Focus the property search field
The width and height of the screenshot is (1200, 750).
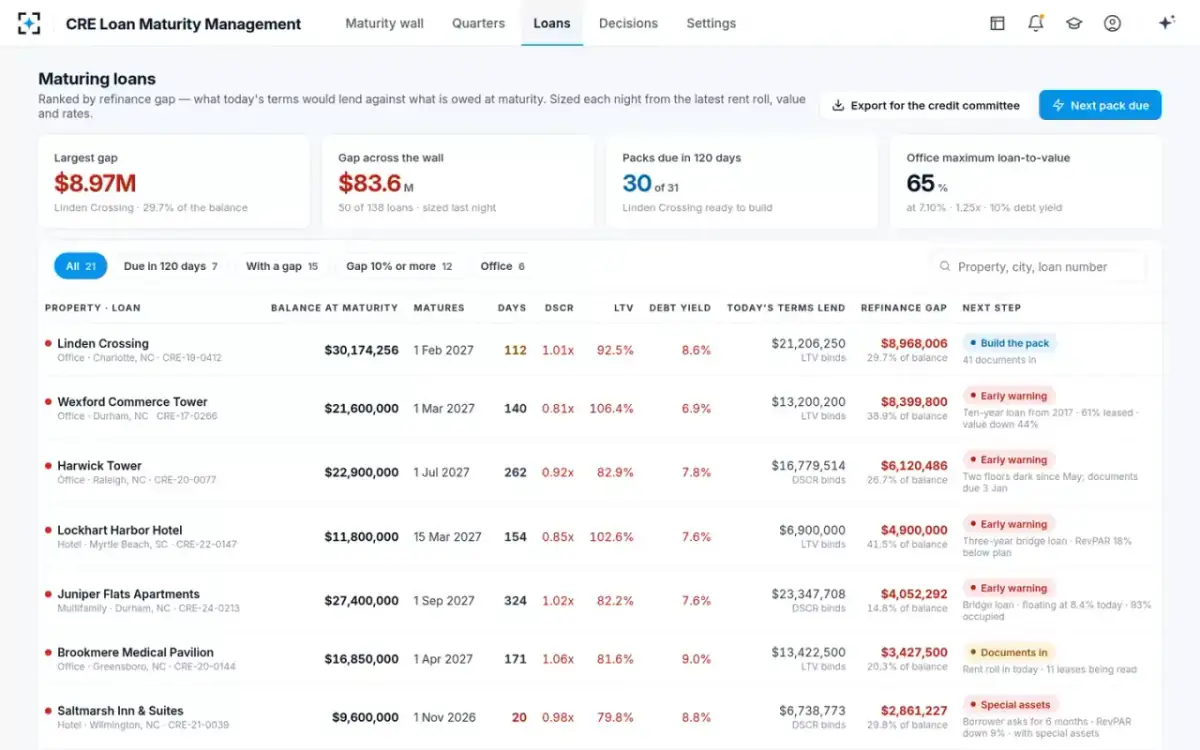pos(1038,267)
